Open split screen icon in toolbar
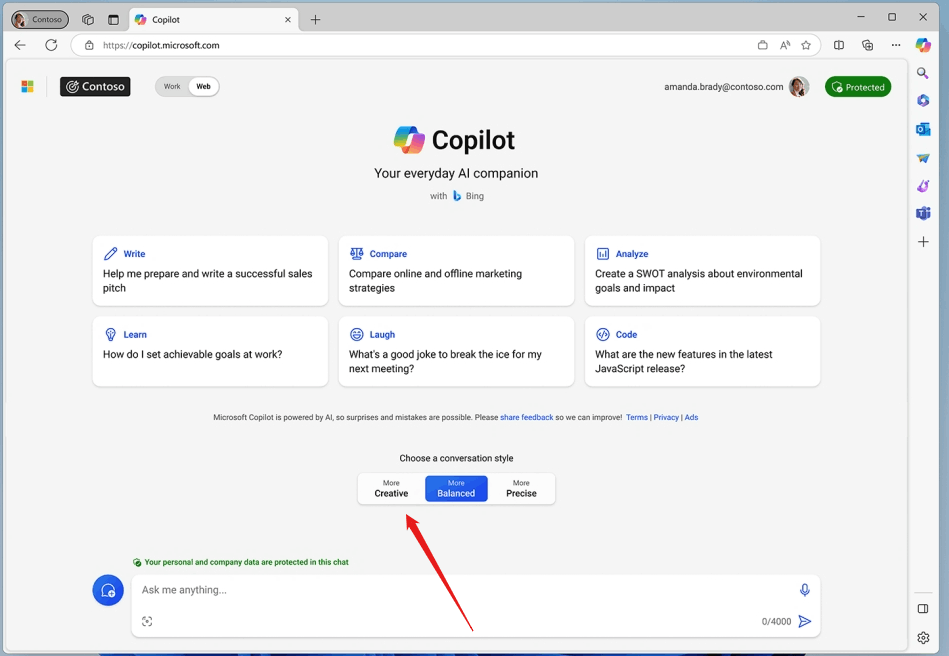The image size is (949, 656). coord(839,45)
